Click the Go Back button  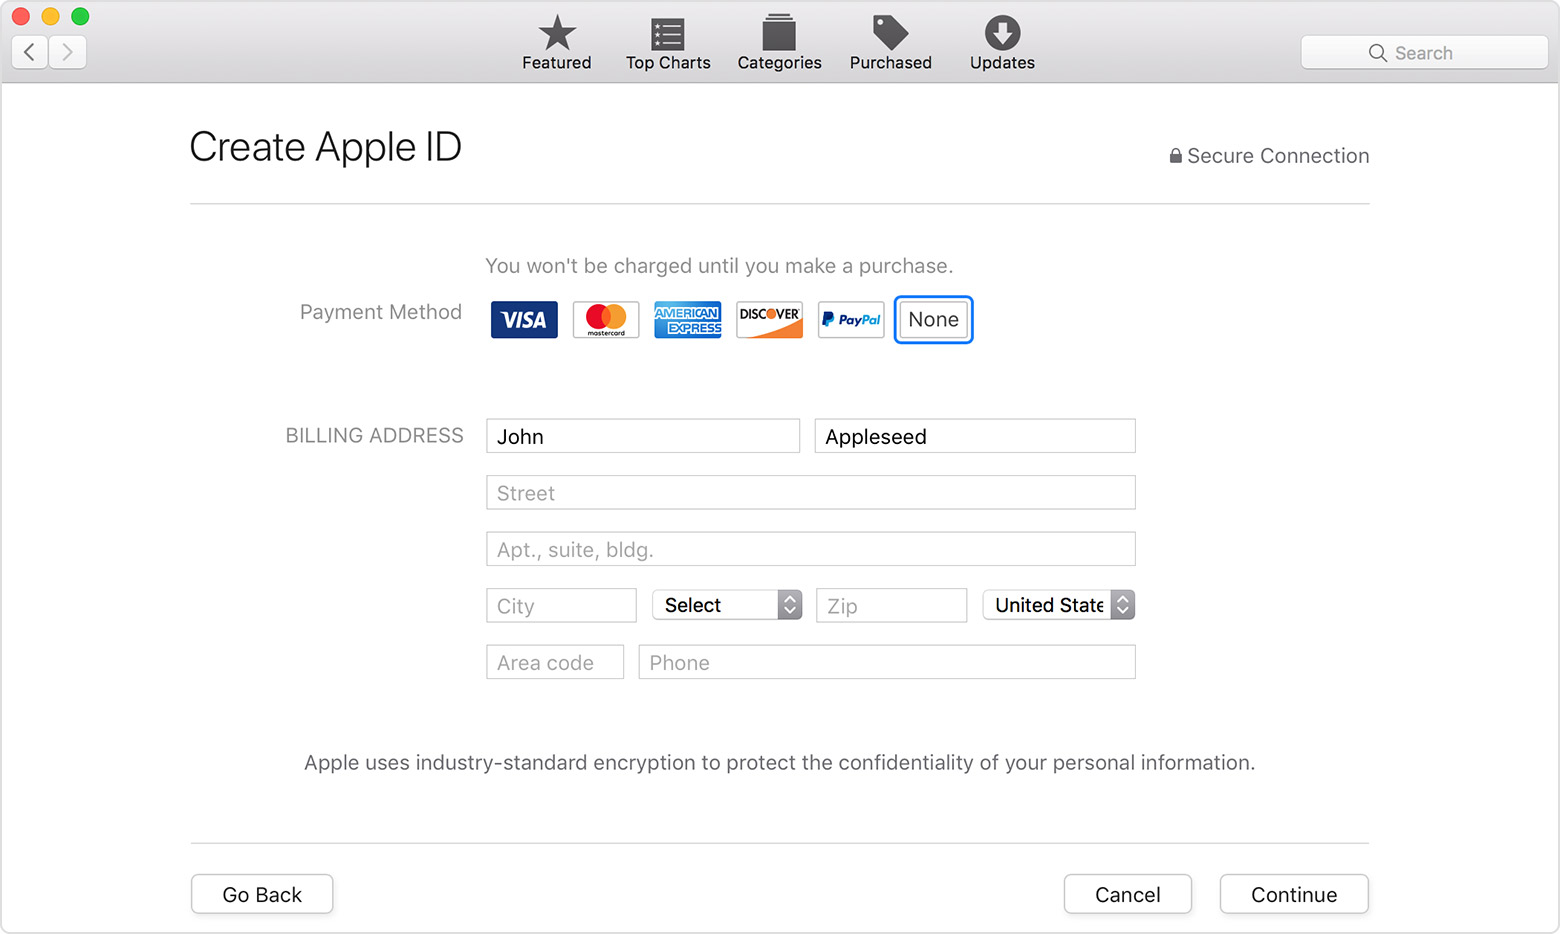tap(262, 894)
